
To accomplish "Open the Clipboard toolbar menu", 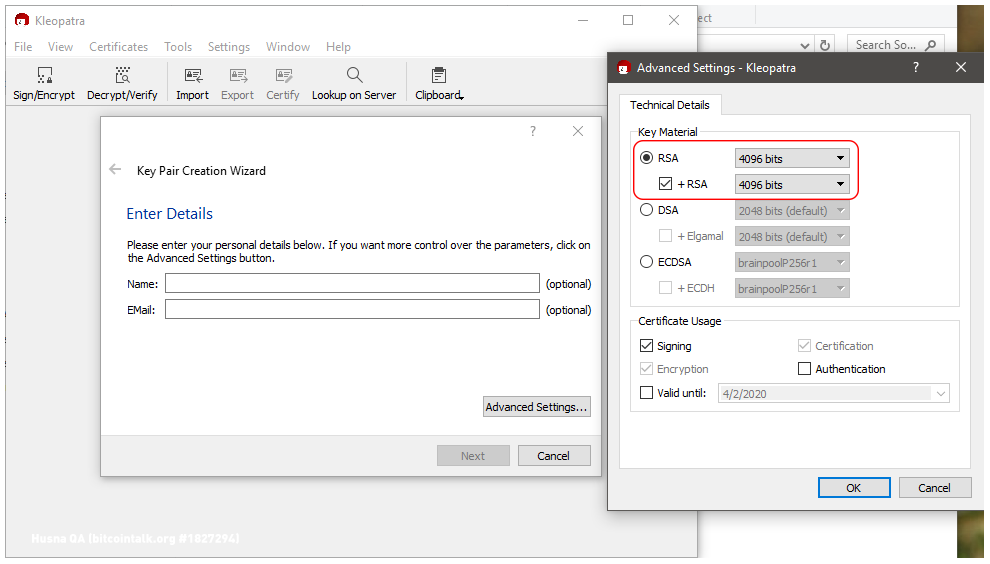I will point(439,83).
